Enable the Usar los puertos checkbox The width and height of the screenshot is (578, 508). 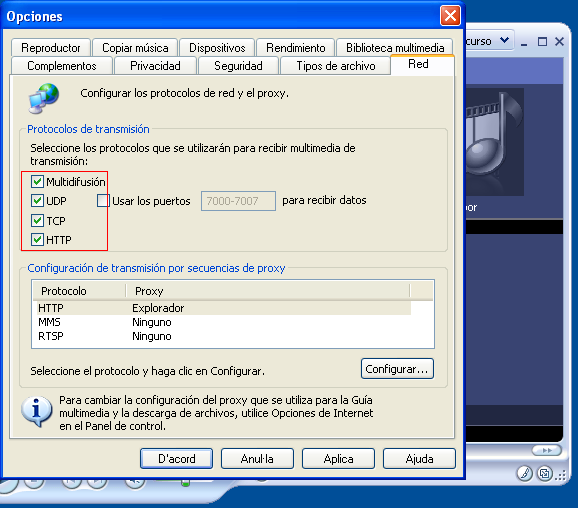pyautogui.click(x=103, y=201)
